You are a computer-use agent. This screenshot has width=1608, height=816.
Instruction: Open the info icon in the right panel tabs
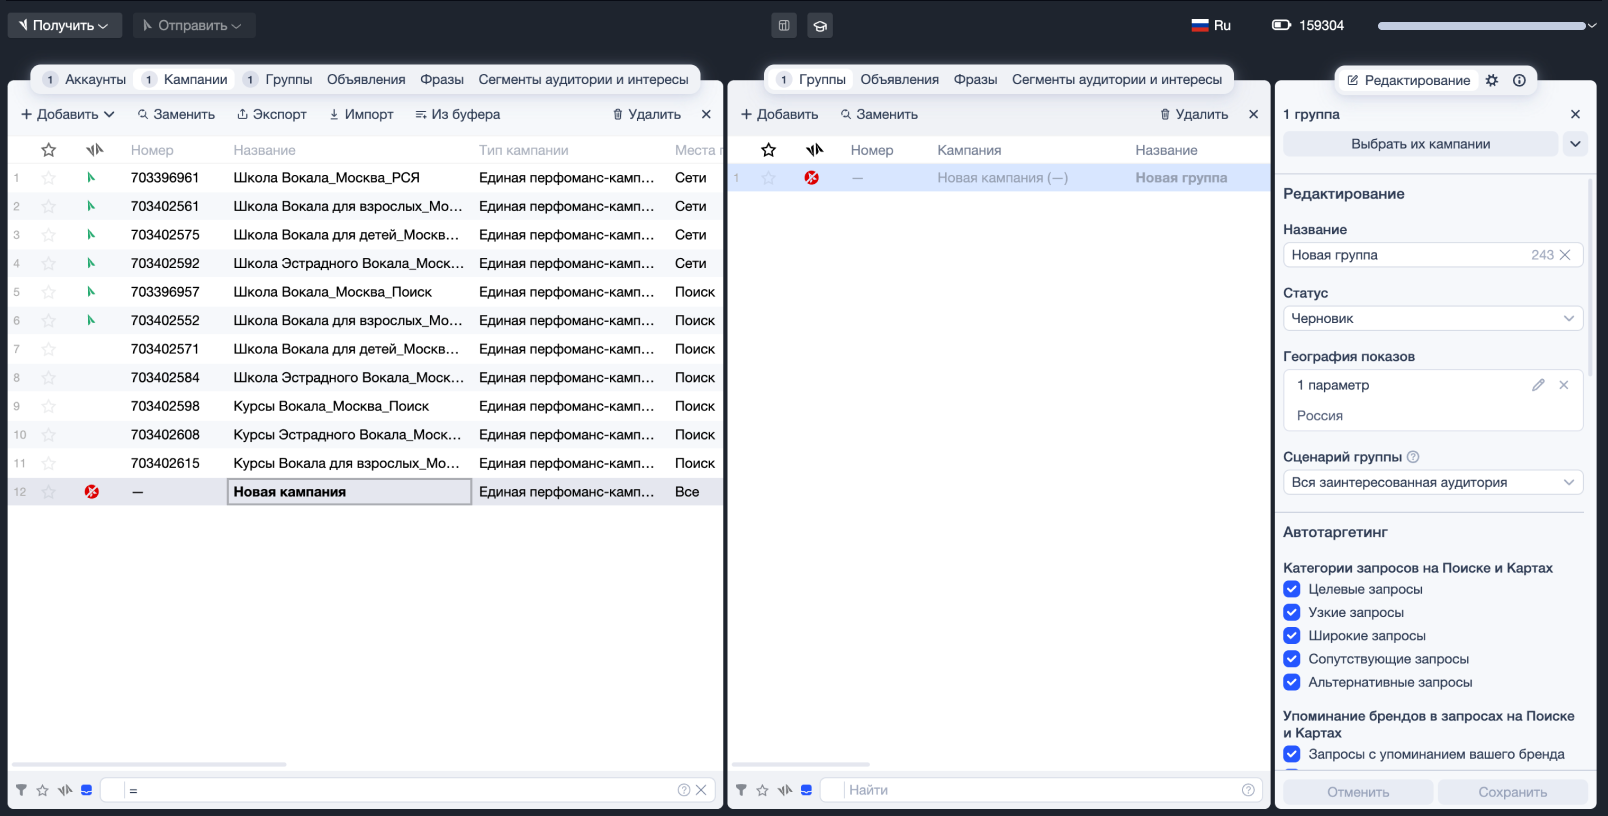click(x=1519, y=80)
